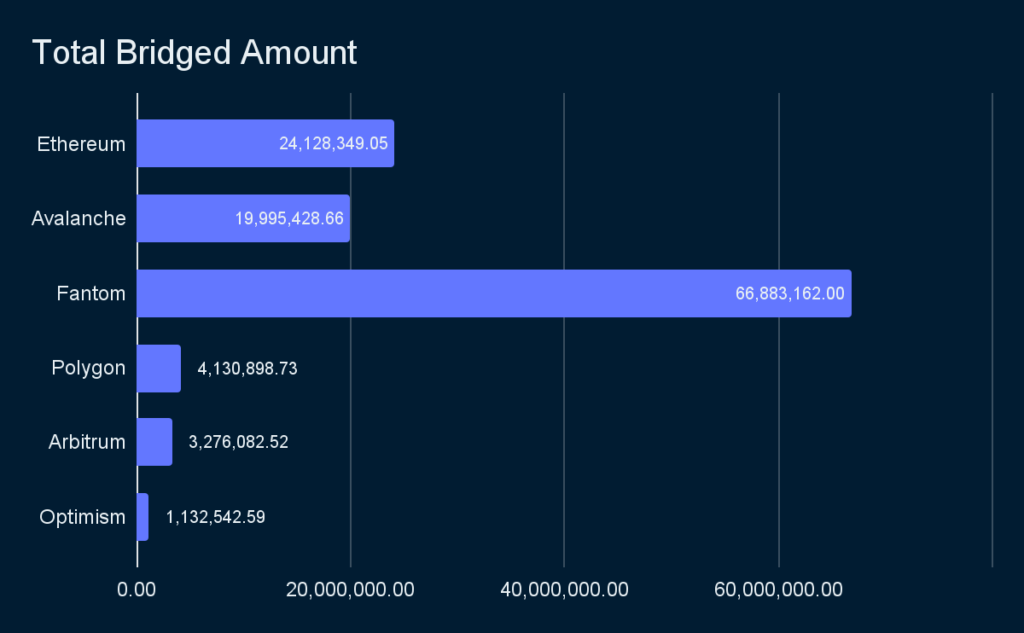Select the small Optimism bar

[142, 517]
